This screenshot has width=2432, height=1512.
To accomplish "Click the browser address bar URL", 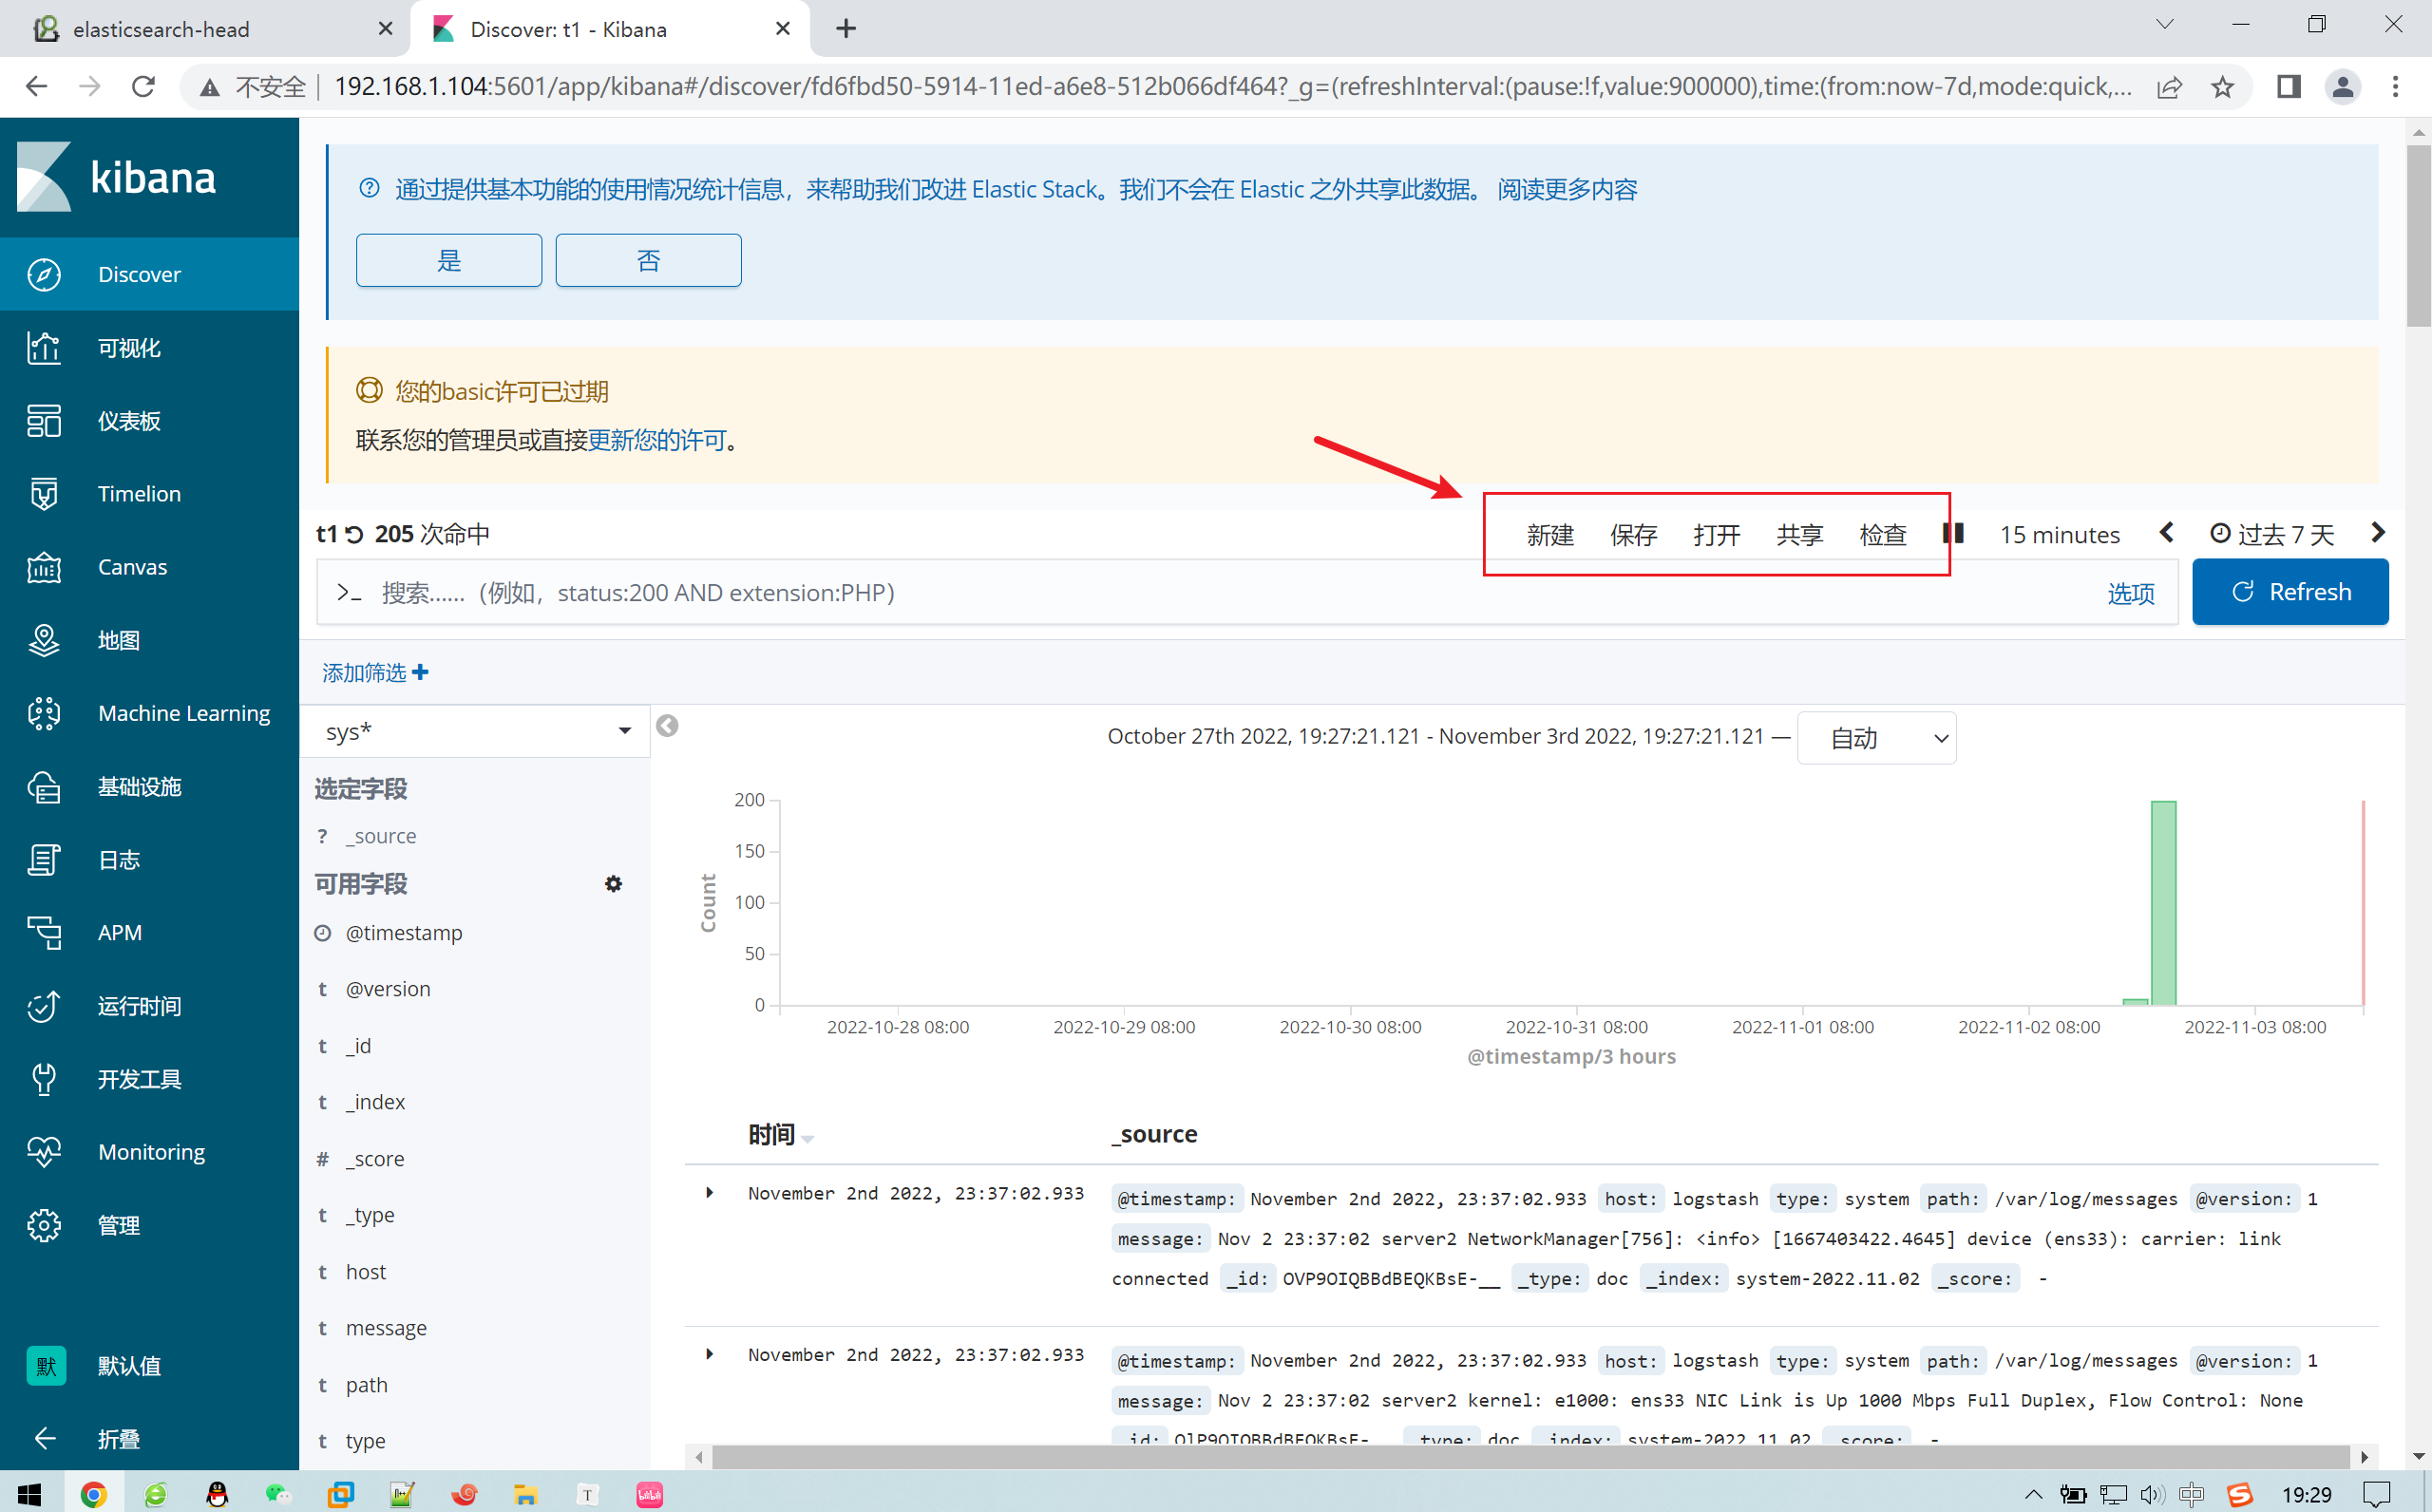I will tap(1232, 87).
